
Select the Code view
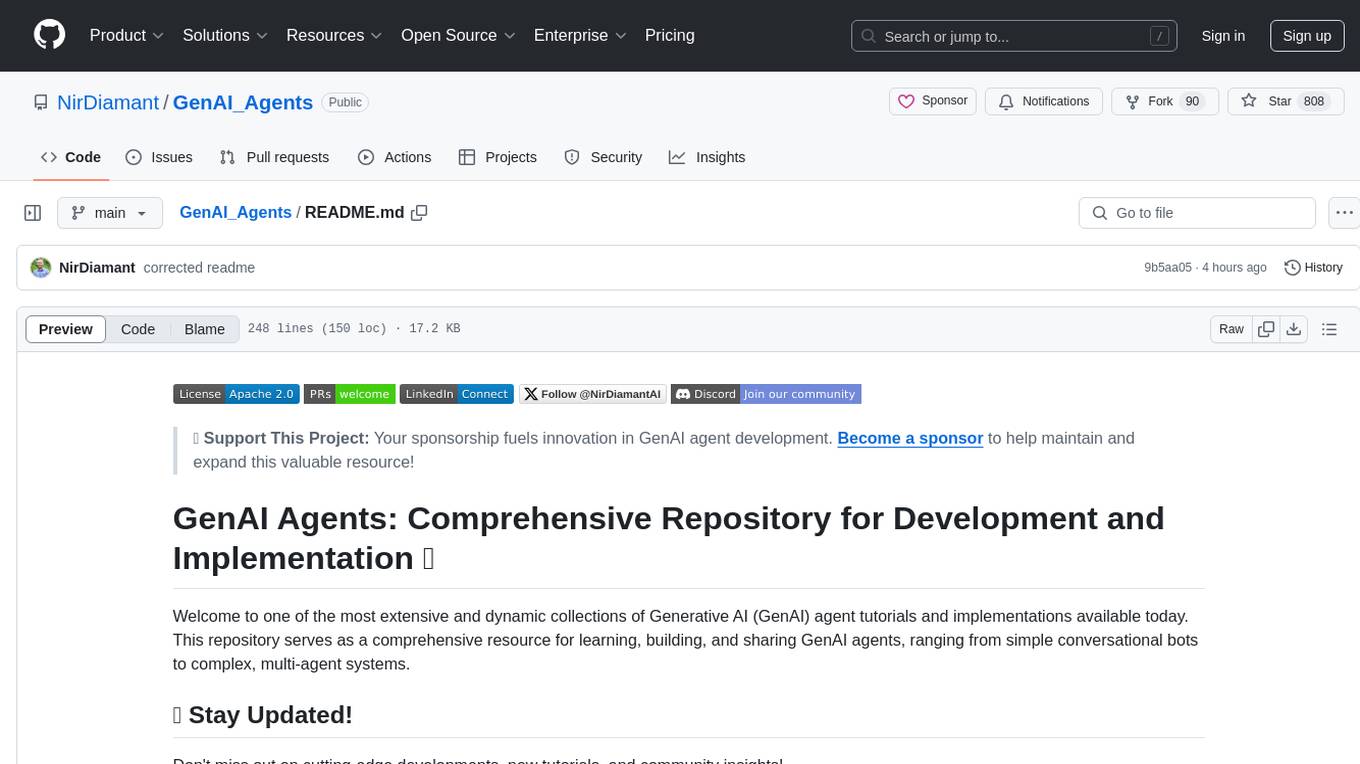(x=138, y=329)
